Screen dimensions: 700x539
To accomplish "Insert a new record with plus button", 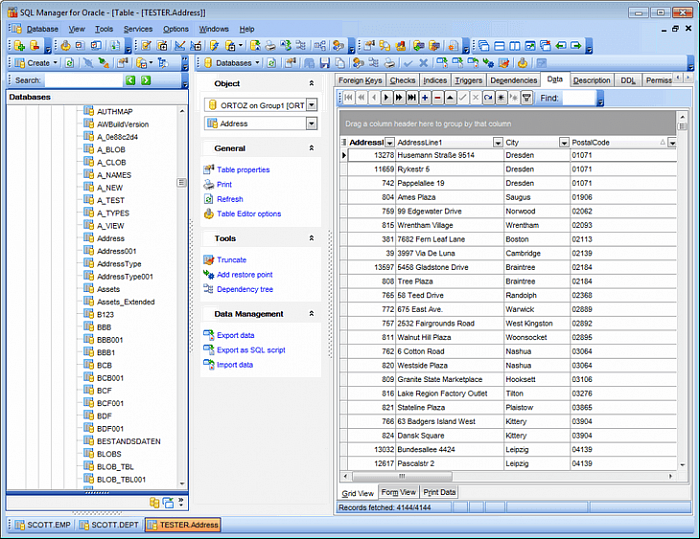I will click(425, 97).
